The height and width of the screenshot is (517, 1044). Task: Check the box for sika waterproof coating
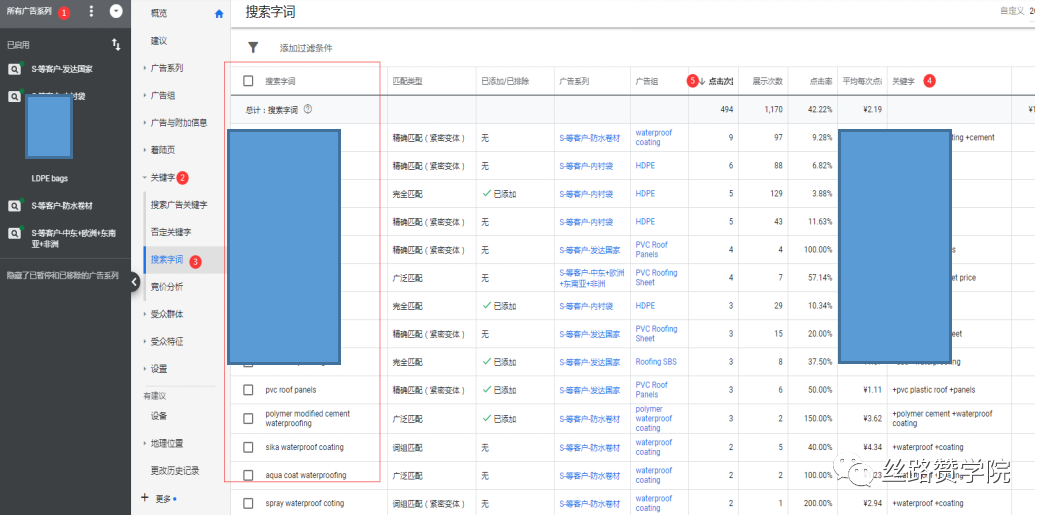pos(248,447)
